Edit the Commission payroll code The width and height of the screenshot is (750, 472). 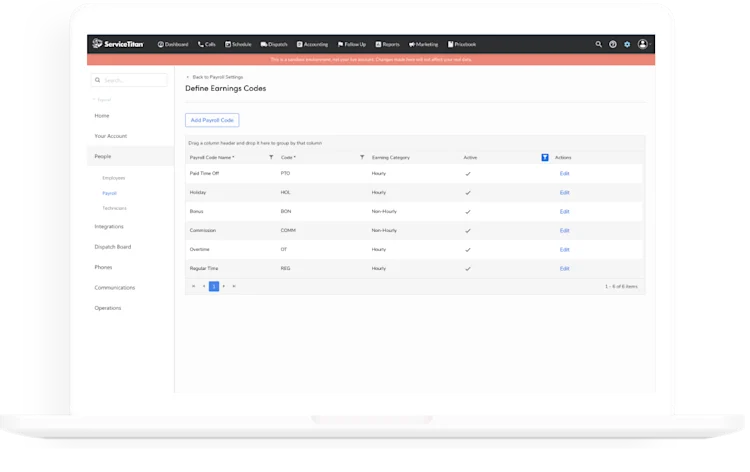[564, 231]
